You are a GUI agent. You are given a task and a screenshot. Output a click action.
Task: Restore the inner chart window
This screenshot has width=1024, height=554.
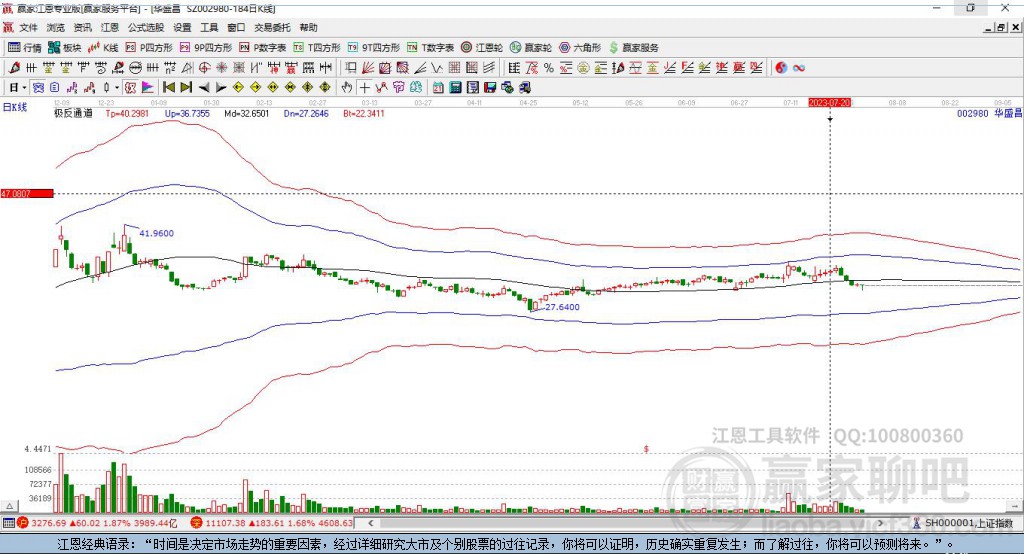1000,27
